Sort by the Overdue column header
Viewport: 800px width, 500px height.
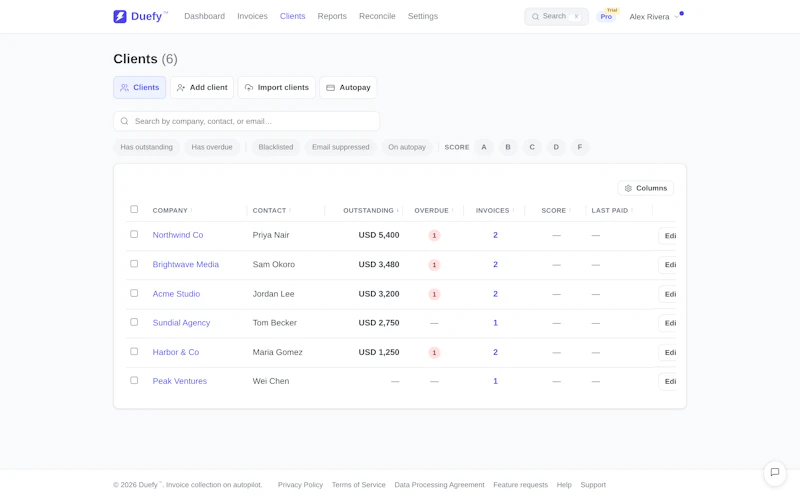click(x=434, y=210)
